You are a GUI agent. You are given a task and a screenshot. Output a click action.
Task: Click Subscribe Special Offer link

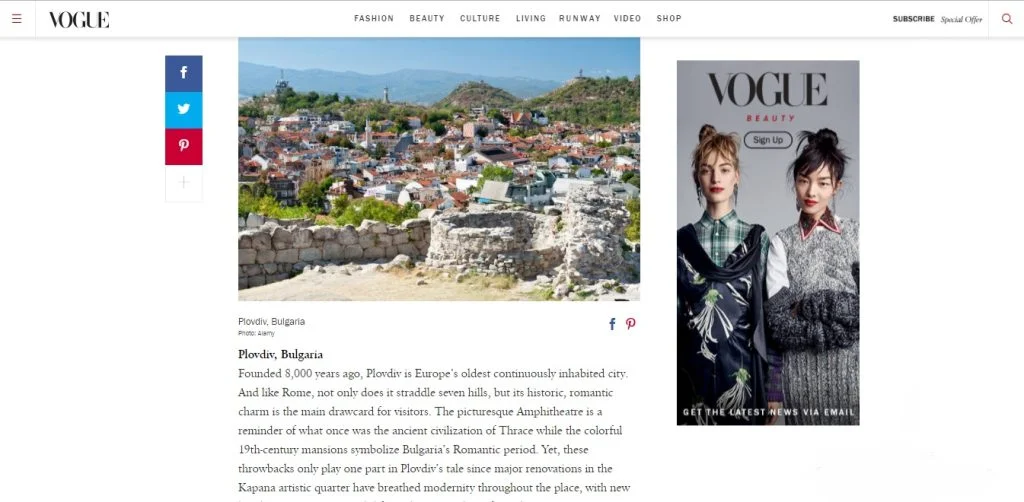pos(937,19)
